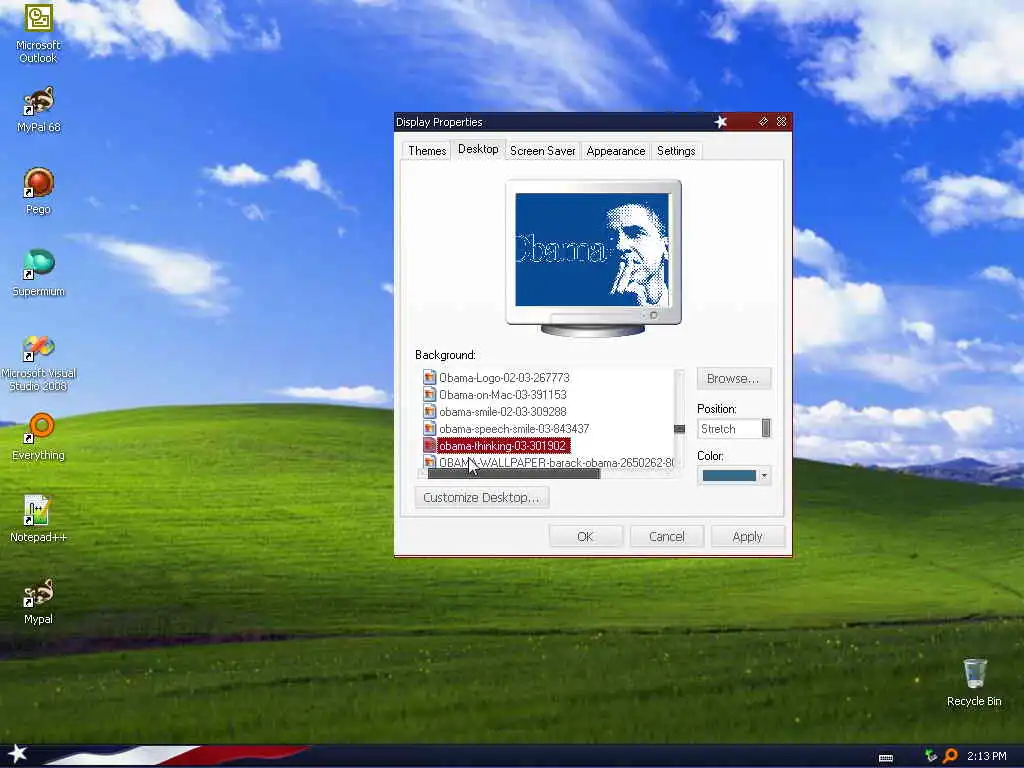This screenshot has width=1024, height=768.
Task: Open the Color picker dropdown arrow
Action: click(763, 475)
